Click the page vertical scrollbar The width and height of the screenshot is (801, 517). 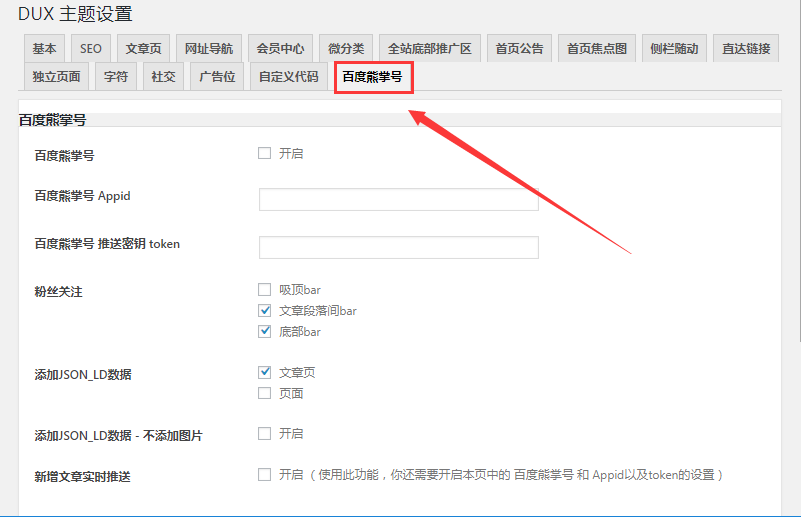click(x=798, y=171)
